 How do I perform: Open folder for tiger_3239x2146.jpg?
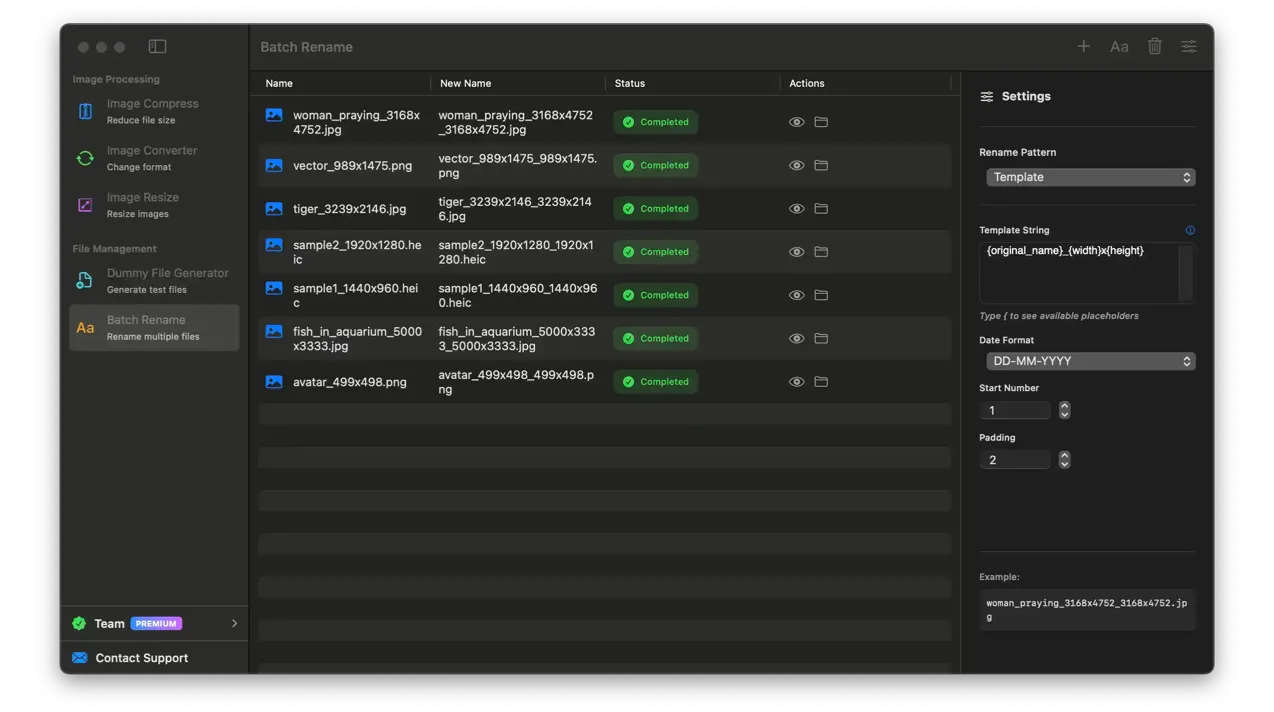(821, 209)
